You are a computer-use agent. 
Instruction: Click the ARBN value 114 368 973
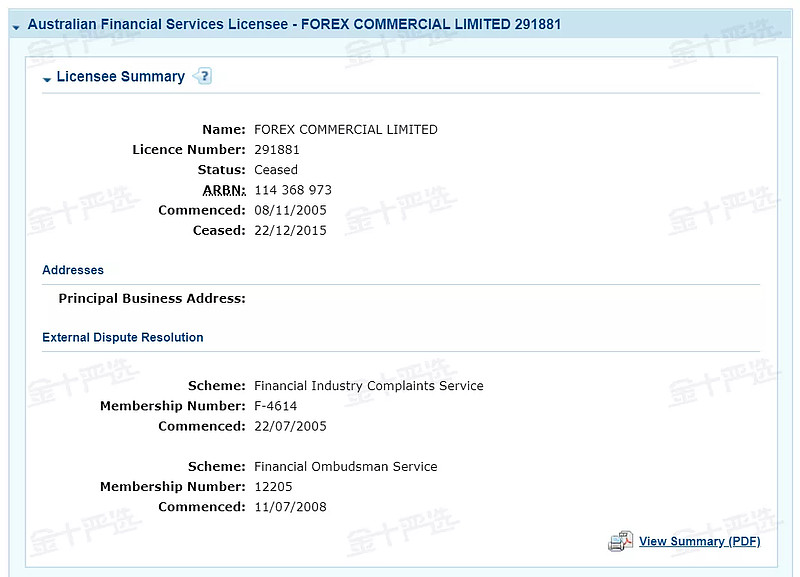[292, 190]
